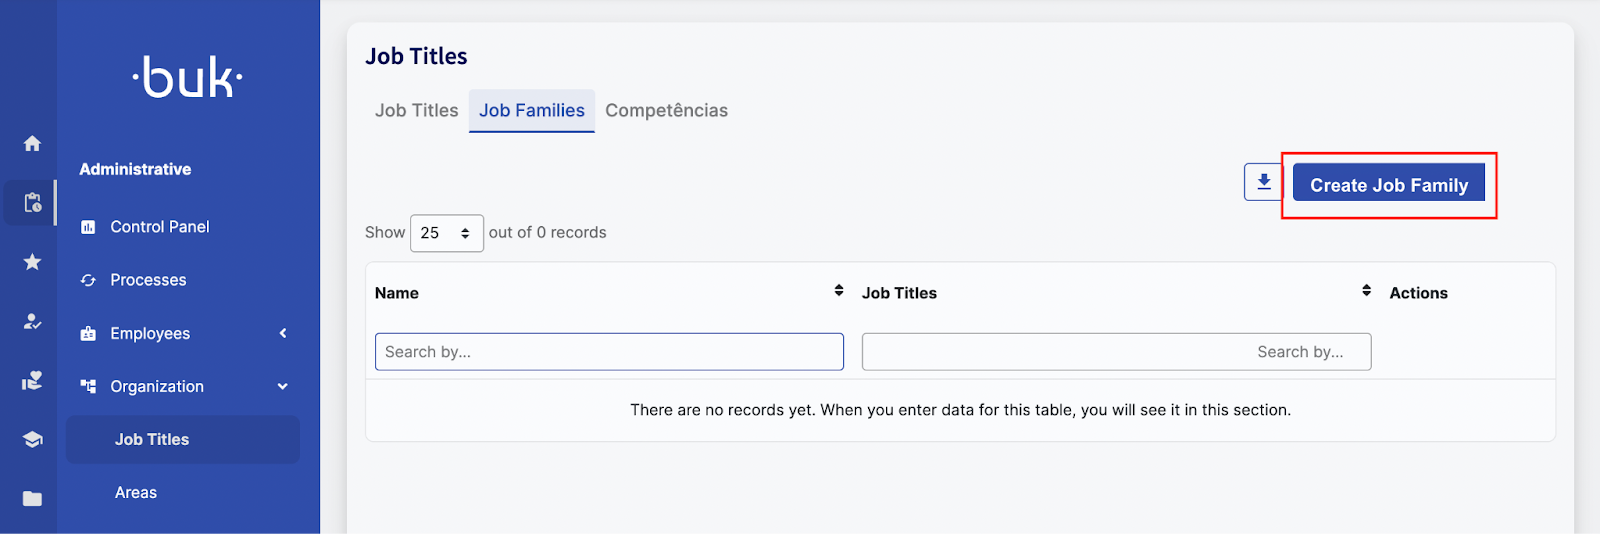
Task: Switch to the Job Titles tab
Action: point(416,111)
